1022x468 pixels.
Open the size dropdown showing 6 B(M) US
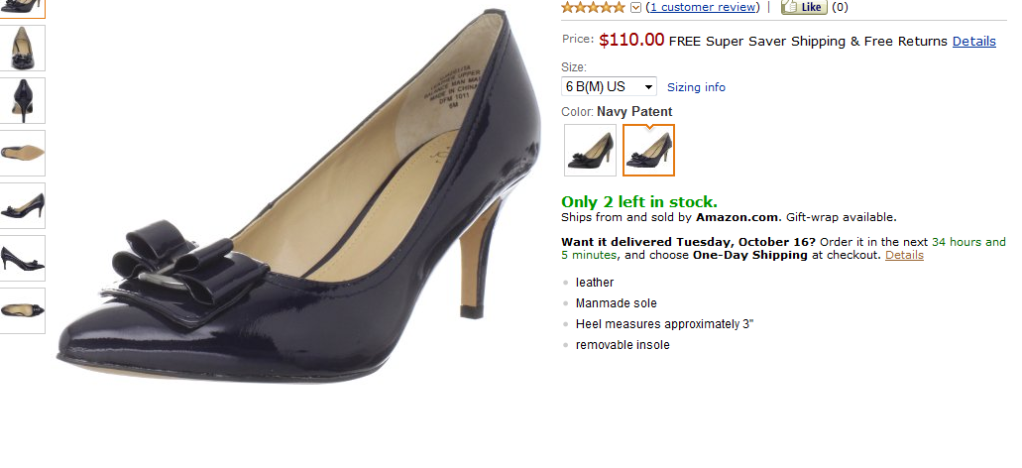coord(609,87)
